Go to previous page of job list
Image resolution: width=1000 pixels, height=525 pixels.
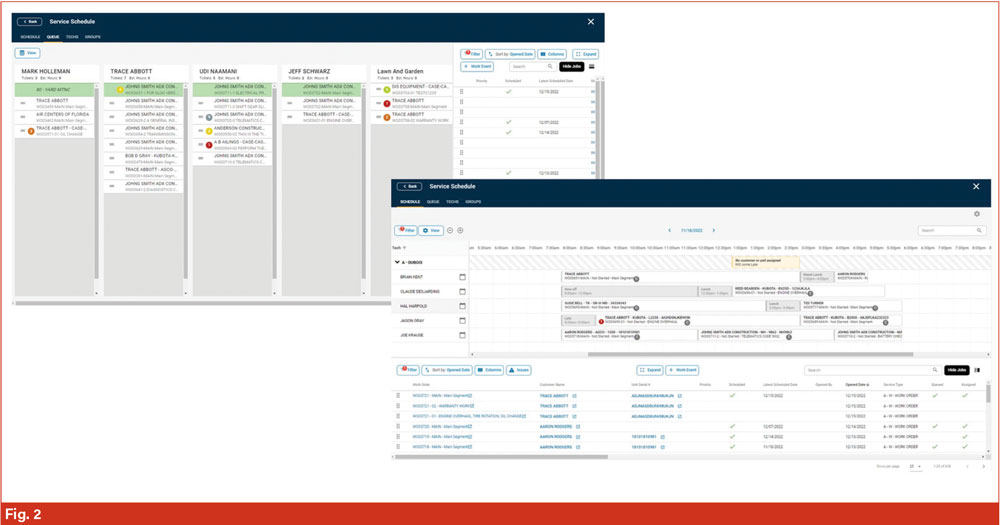click(967, 466)
